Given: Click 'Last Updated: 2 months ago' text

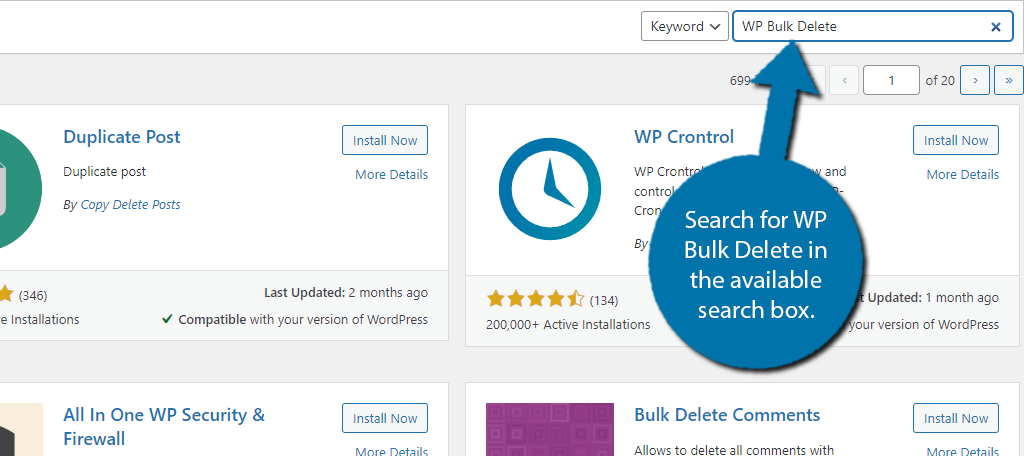Looking at the screenshot, I should [x=345, y=293].
